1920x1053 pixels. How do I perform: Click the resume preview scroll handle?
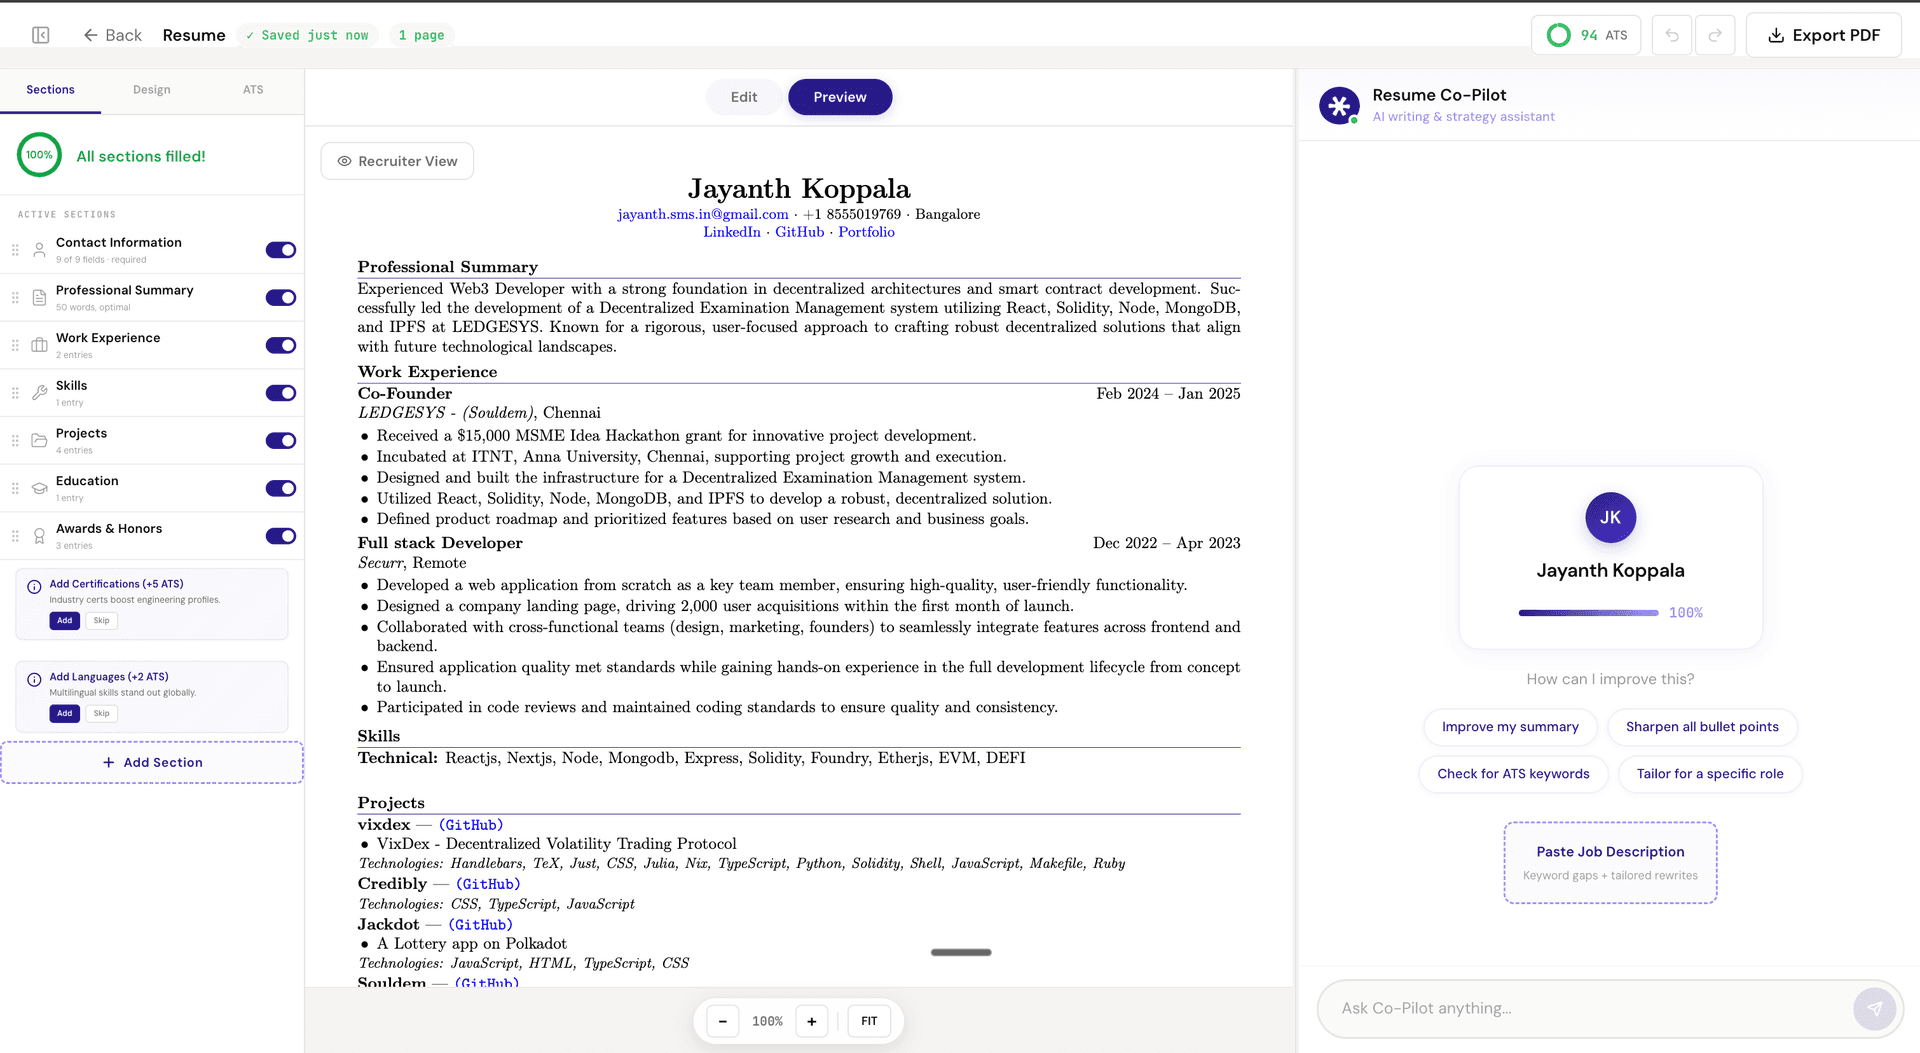pyautogui.click(x=961, y=952)
